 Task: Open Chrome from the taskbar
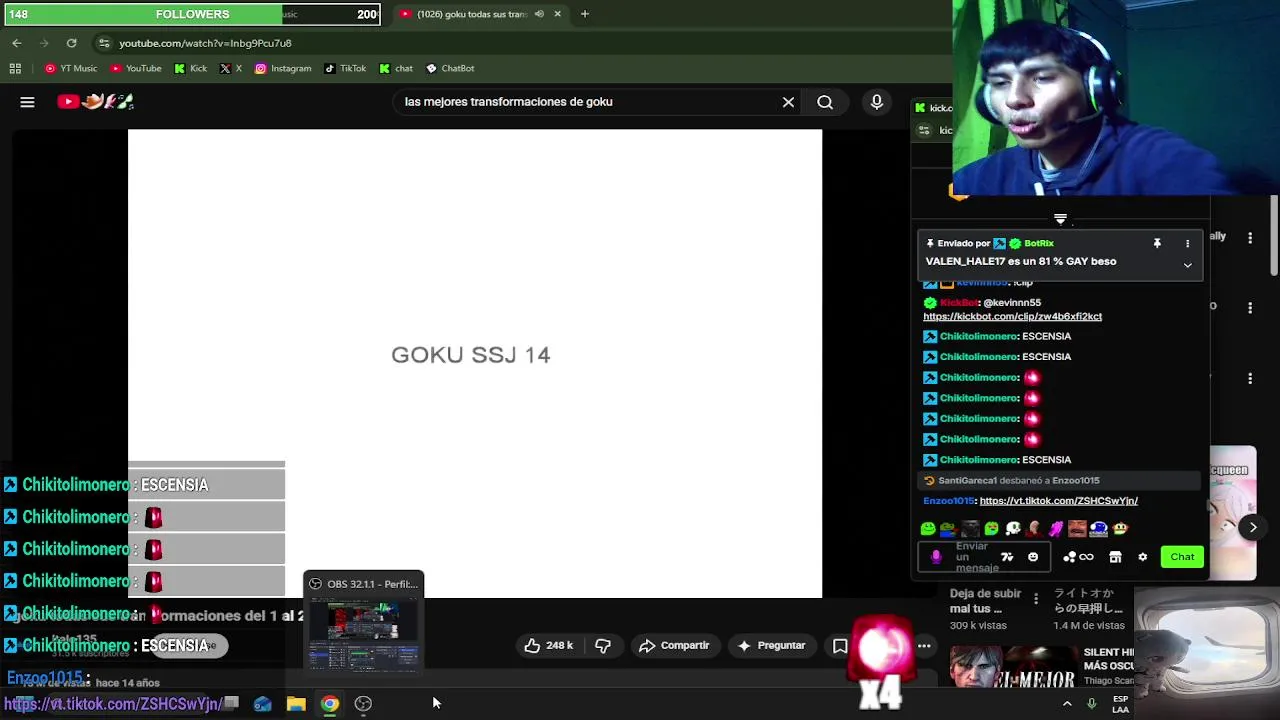[329, 704]
